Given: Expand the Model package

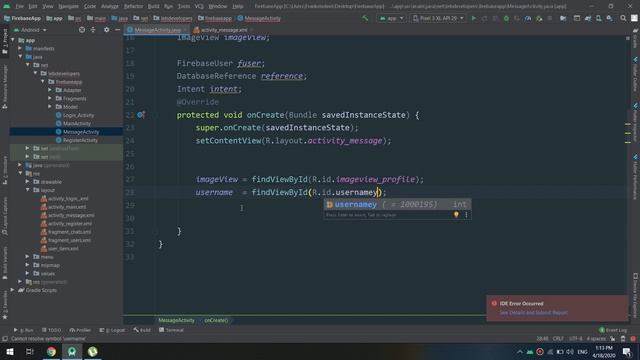Looking at the screenshot, I should (50, 107).
